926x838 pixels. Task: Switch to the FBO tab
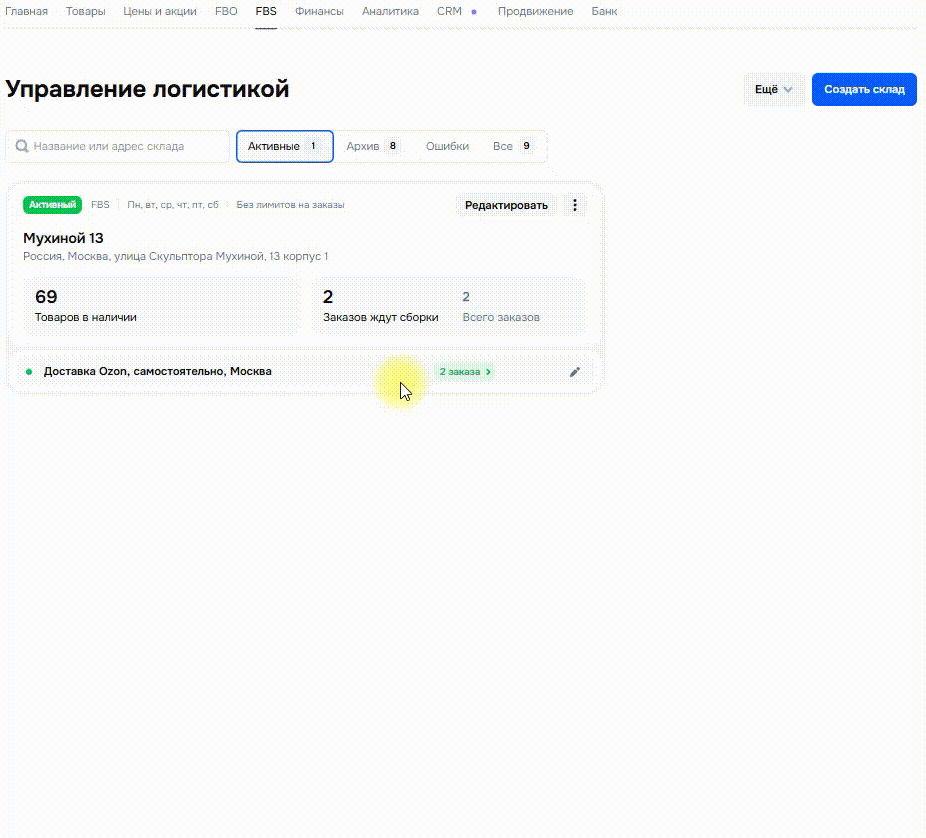[226, 11]
